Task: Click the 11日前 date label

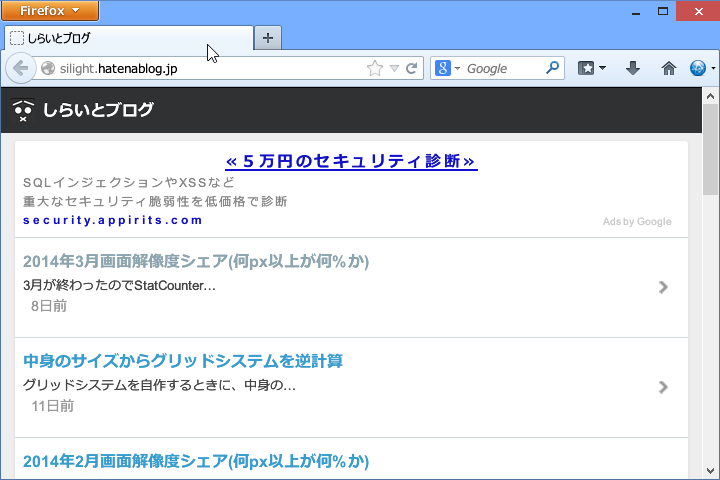Action: (52, 406)
